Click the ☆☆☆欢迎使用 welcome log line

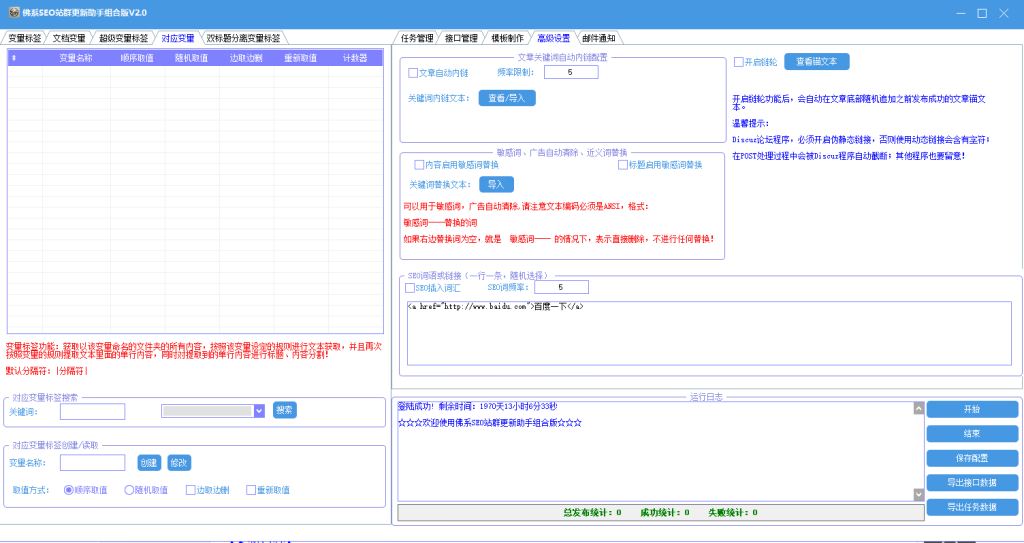[490, 423]
